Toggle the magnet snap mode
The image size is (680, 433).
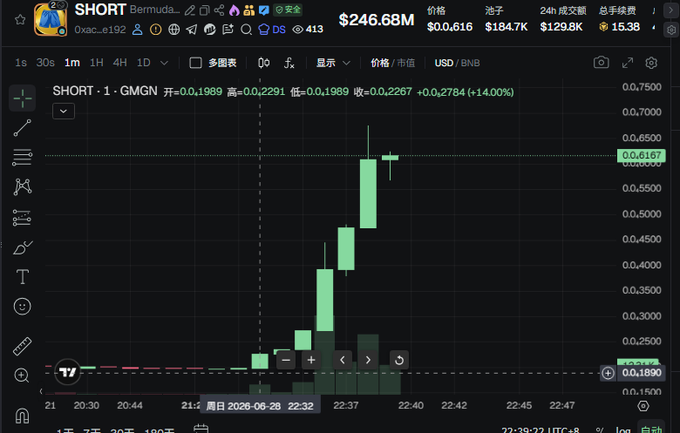point(22,416)
